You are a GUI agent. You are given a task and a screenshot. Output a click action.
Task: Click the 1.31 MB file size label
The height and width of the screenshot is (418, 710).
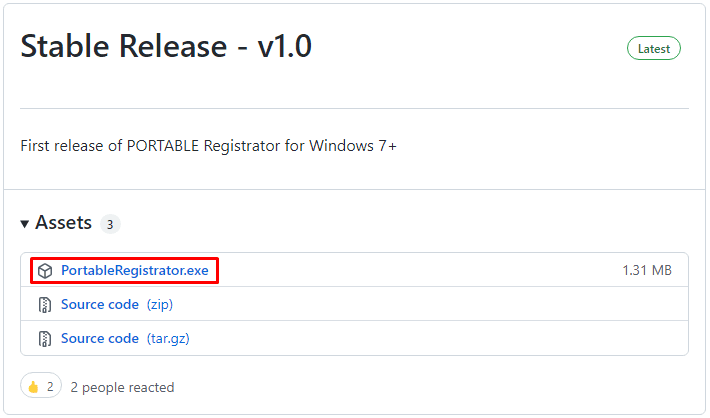tap(647, 270)
